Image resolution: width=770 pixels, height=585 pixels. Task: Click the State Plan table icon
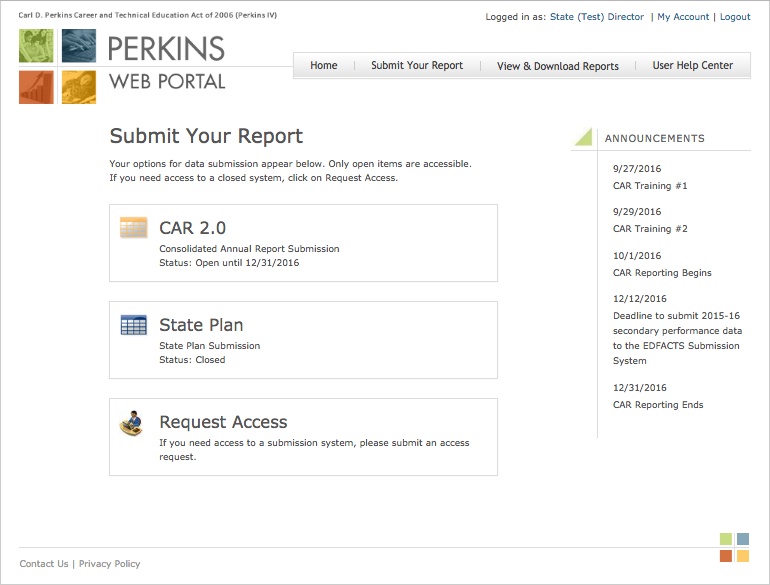pyautogui.click(x=133, y=325)
